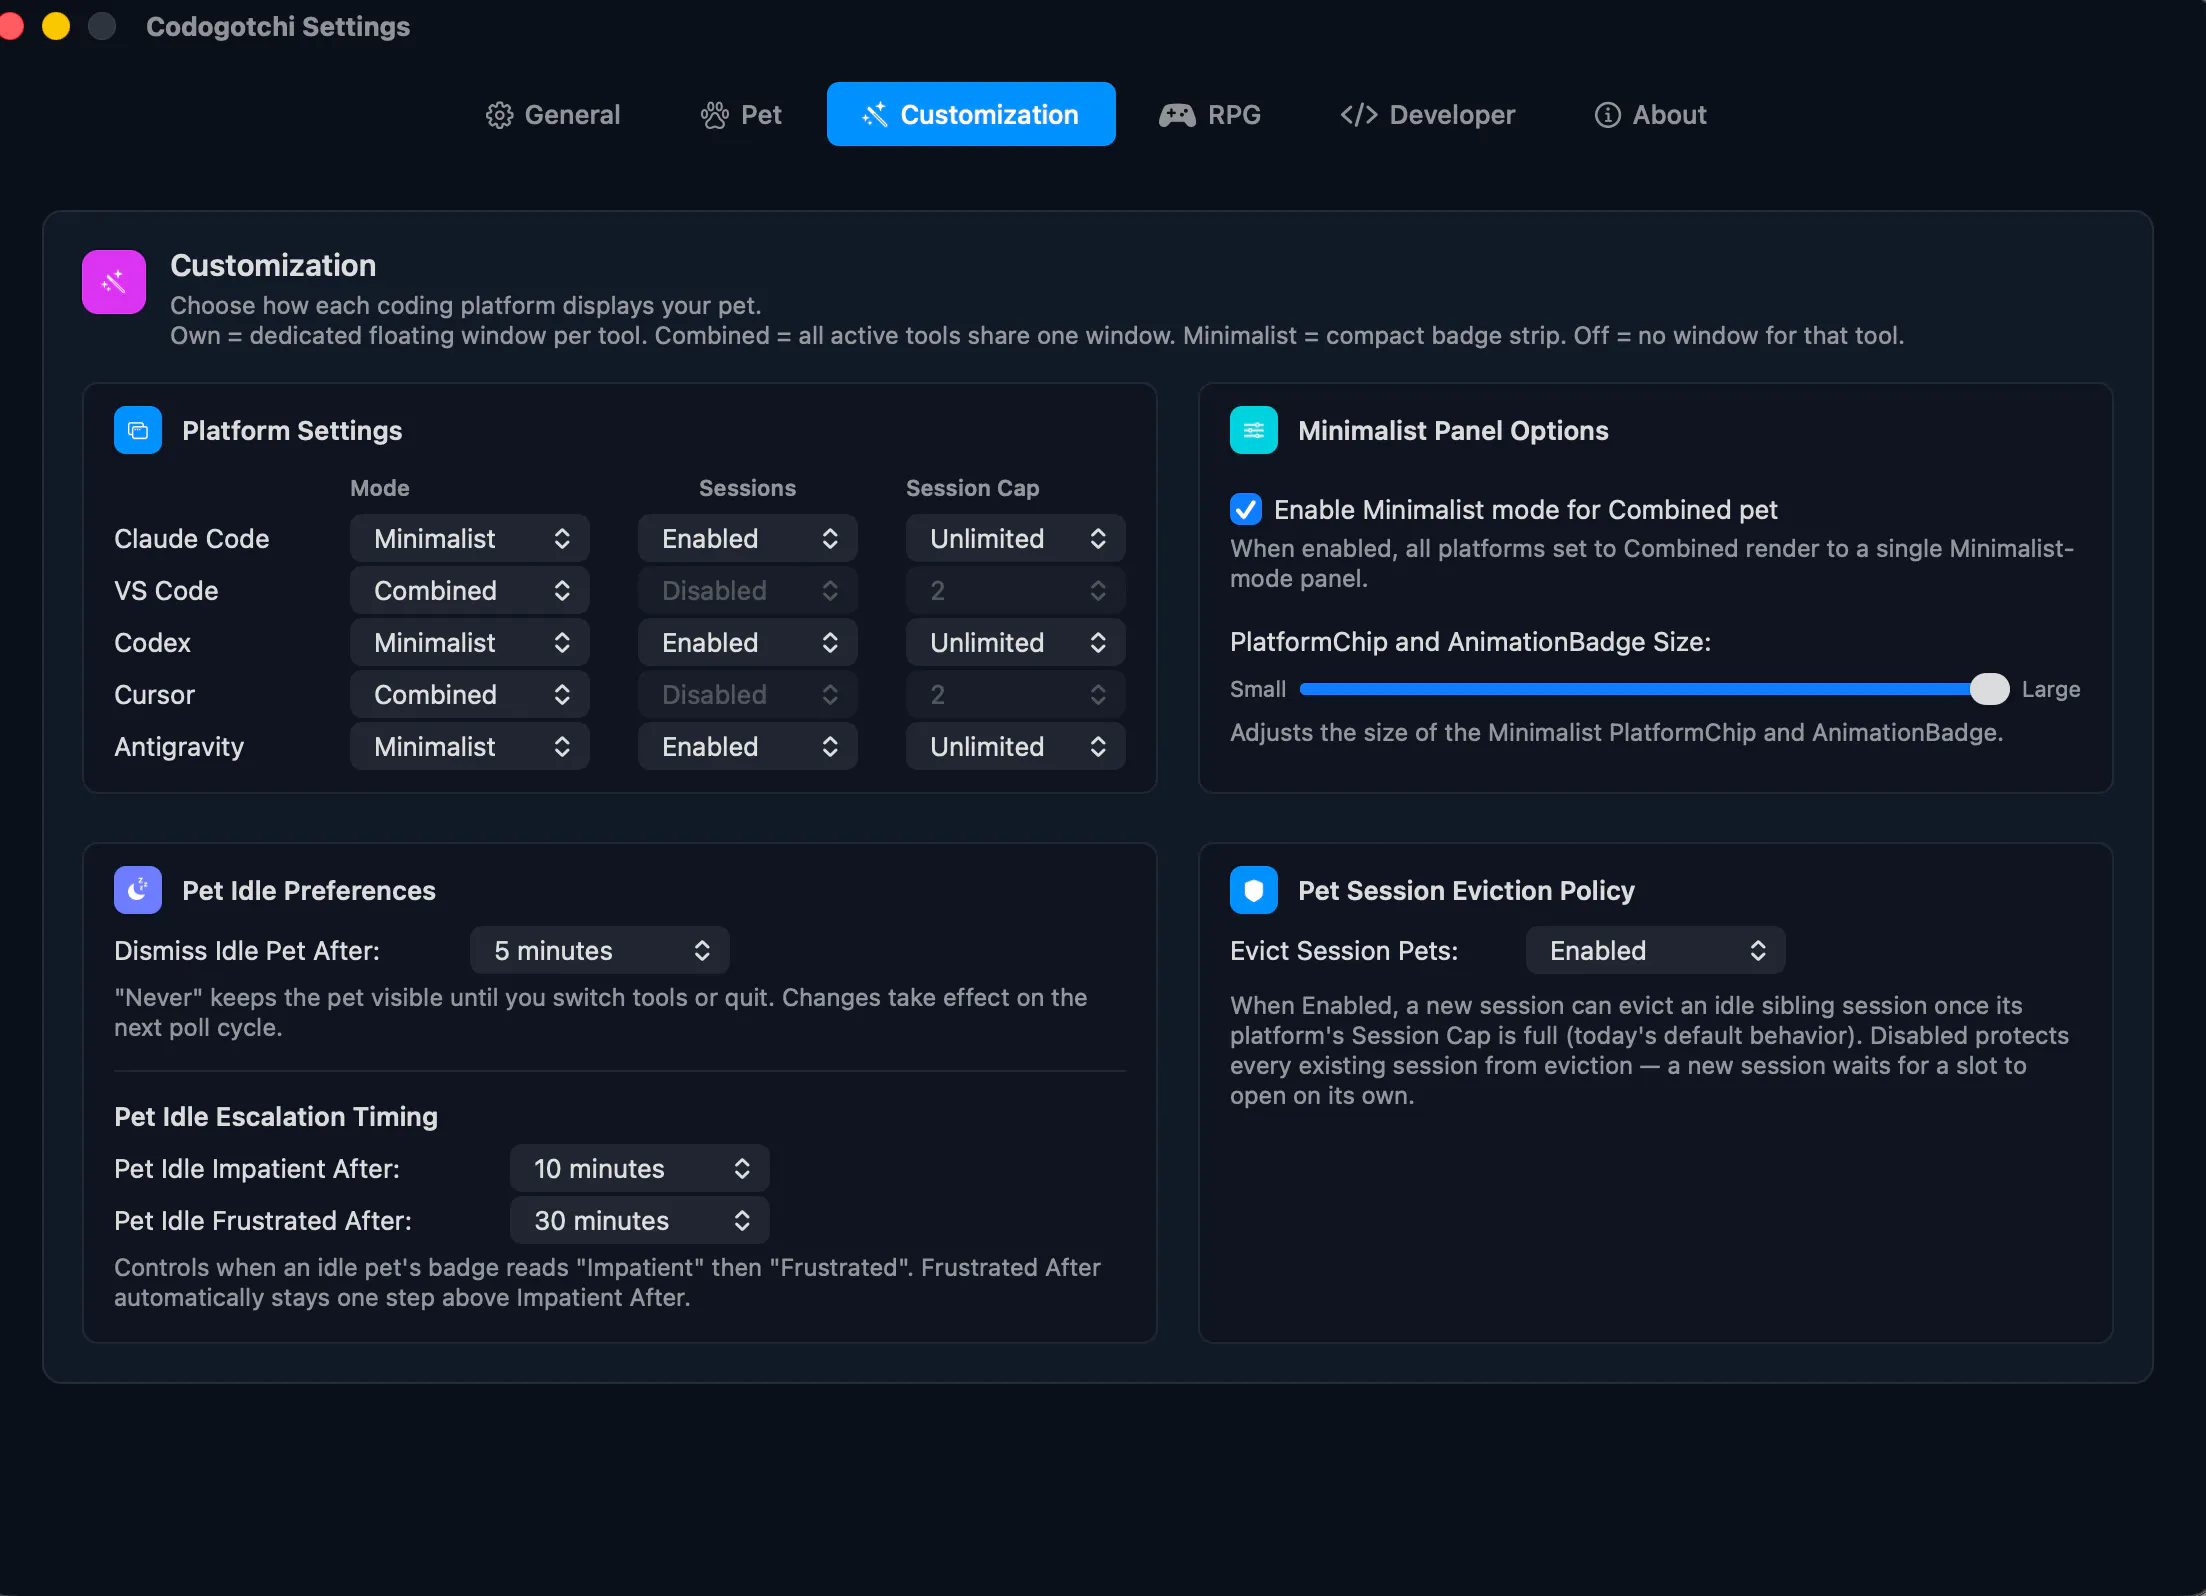Switch to the General tab
Screen dimensions: 2206x1596
tap(553, 115)
